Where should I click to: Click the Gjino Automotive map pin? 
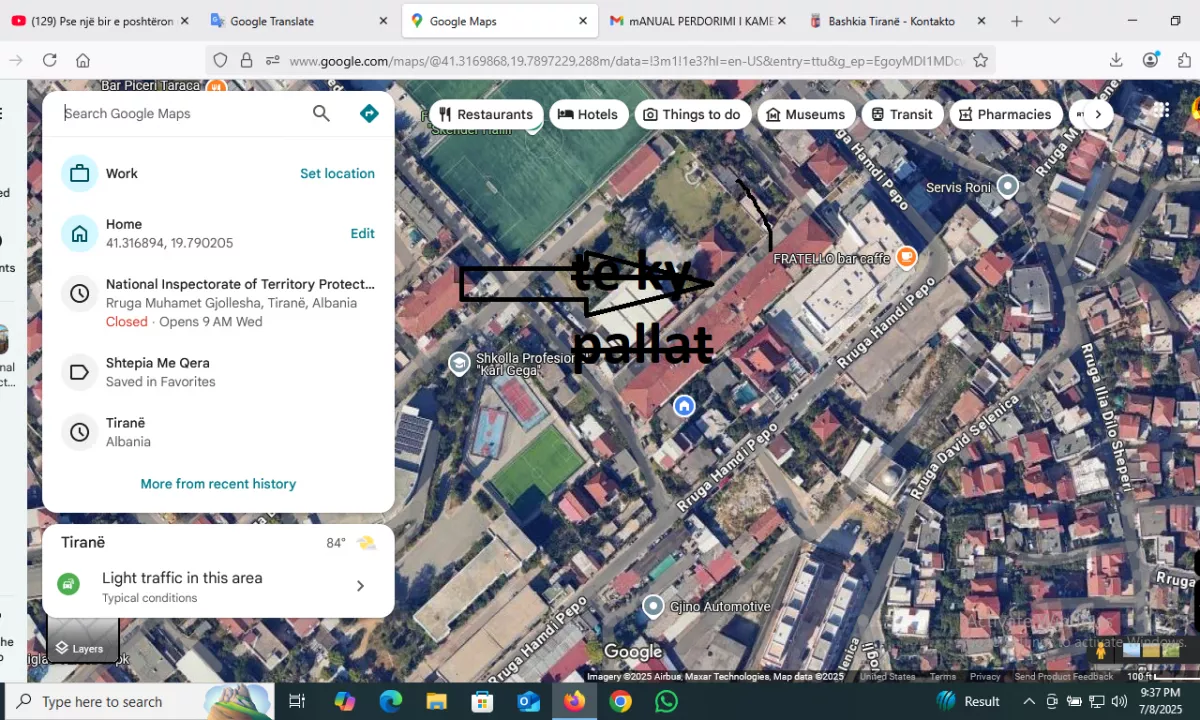click(x=653, y=606)
